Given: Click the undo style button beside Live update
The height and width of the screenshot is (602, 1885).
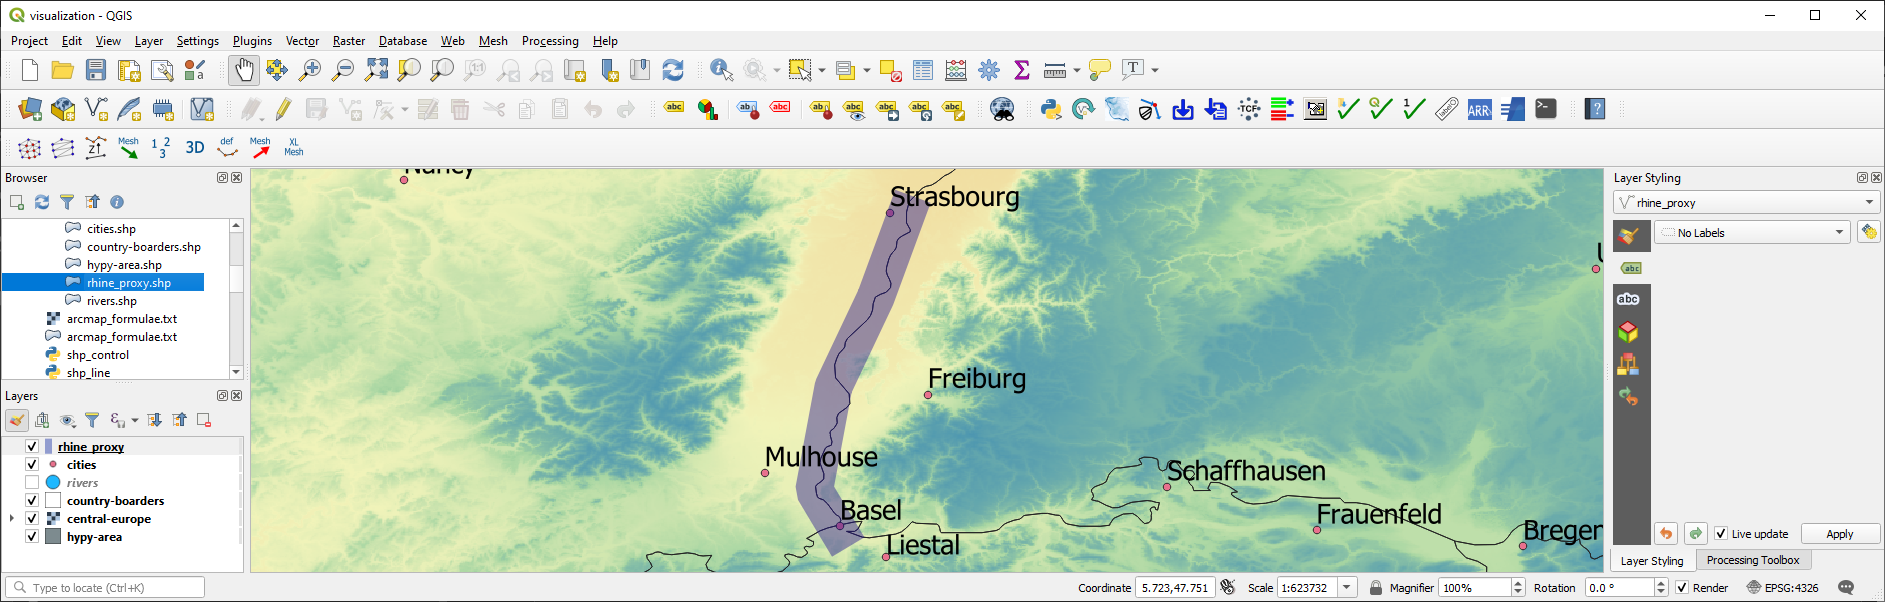Looking at the screenshot, I should point(1665,534).
